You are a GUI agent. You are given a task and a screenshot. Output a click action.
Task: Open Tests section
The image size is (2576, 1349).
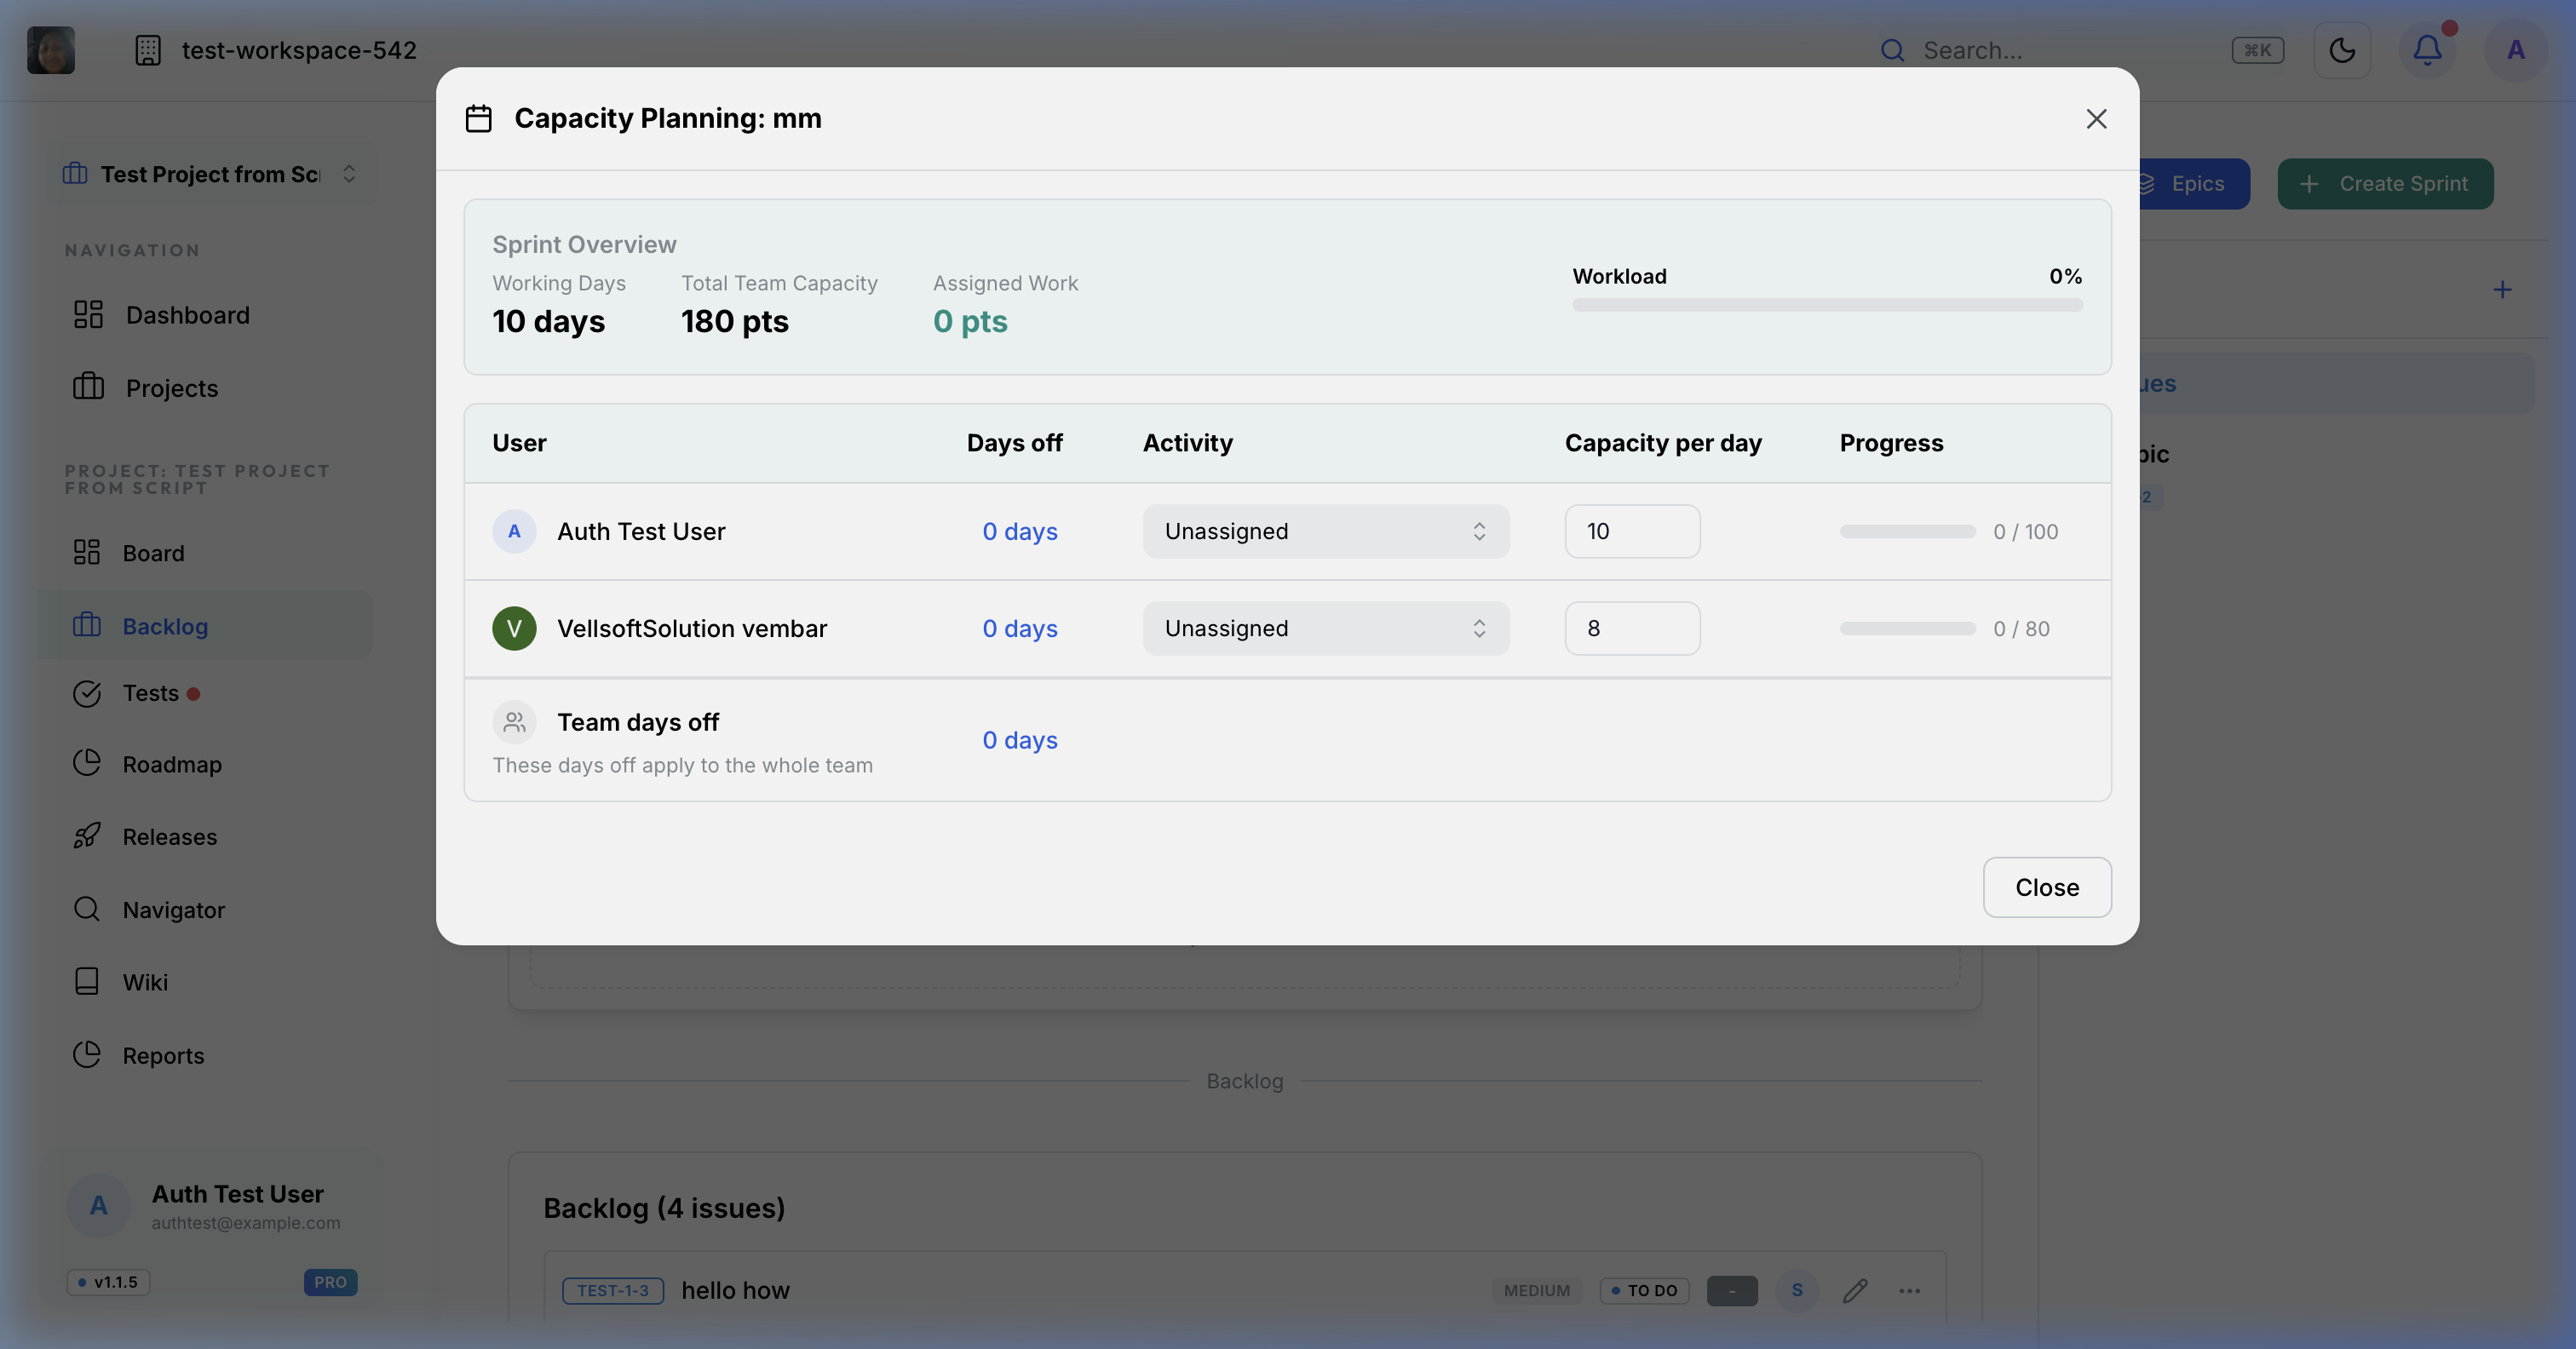coord(205,693)
